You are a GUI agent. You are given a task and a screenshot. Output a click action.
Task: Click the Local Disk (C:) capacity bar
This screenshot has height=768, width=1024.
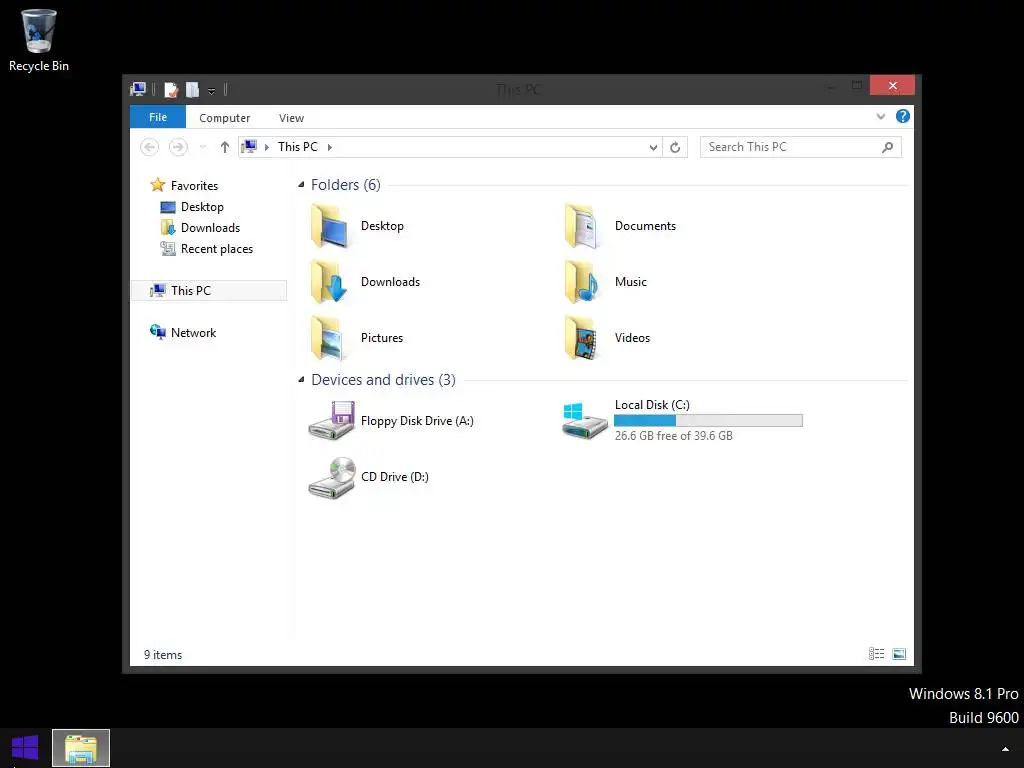tap(709, 421)
